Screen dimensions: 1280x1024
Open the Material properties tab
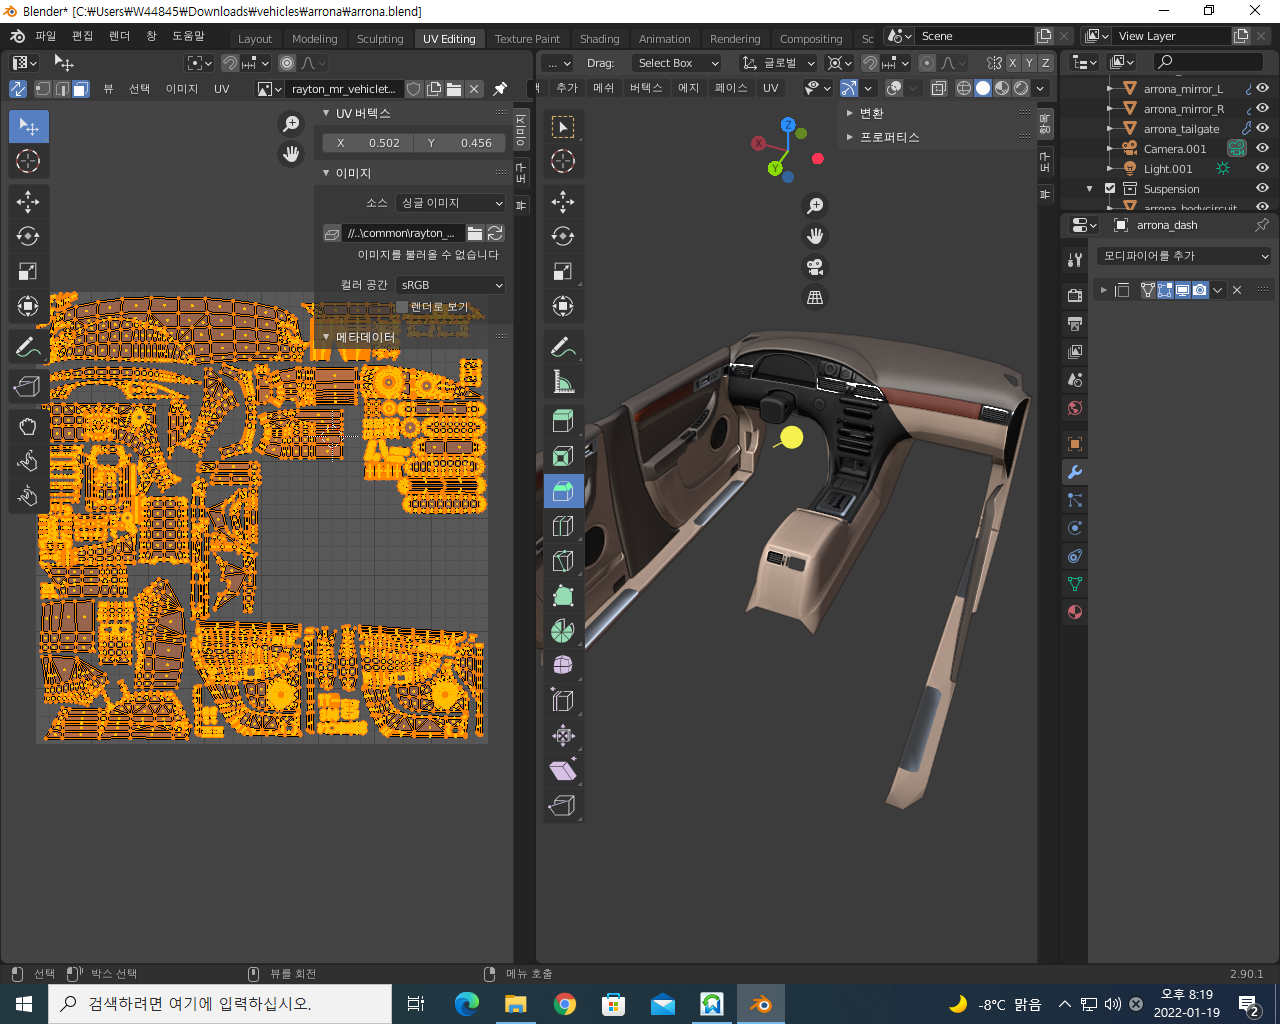click(1075, 612)
